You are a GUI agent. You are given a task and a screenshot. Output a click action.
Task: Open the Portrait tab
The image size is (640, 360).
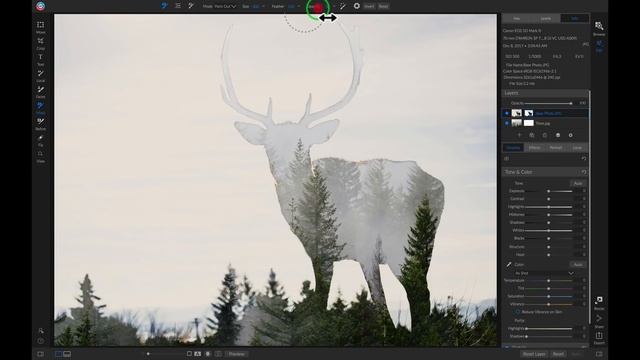click(x=556, y=148)
